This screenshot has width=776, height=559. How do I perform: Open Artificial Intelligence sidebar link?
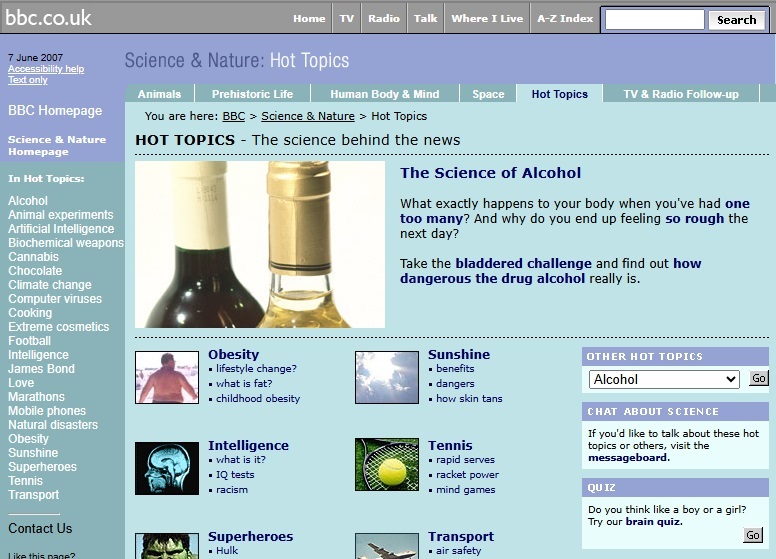[x=61, y=229]
